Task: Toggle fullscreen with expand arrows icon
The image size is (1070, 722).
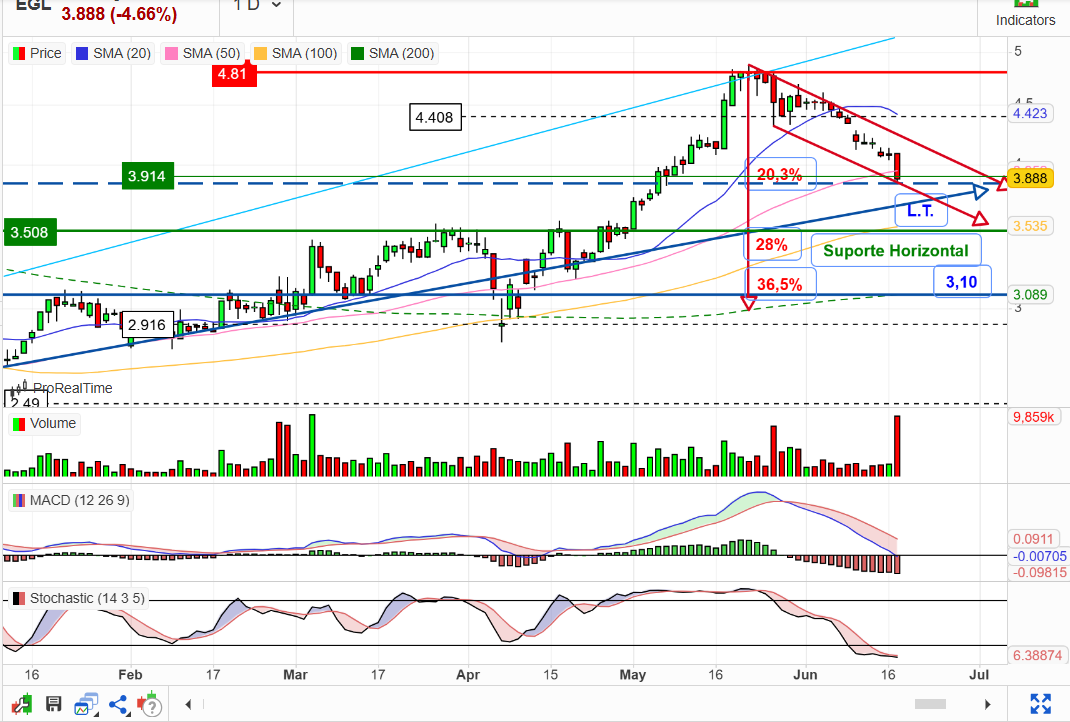Action: coord(1040,704)
